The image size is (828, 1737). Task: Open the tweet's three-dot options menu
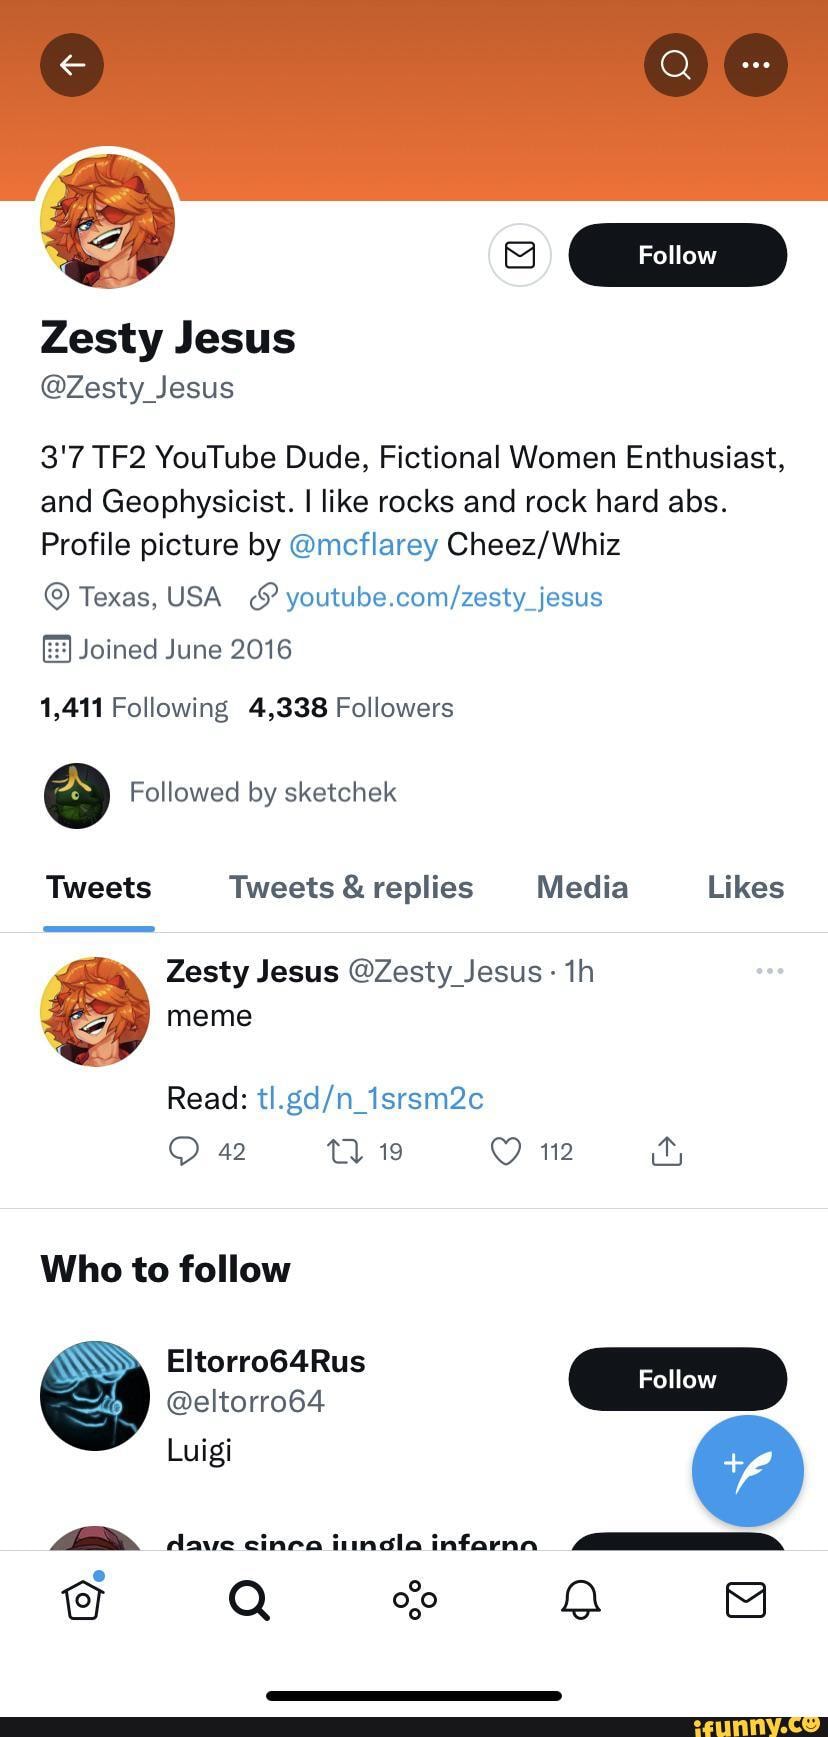click(x=769, y=970)
